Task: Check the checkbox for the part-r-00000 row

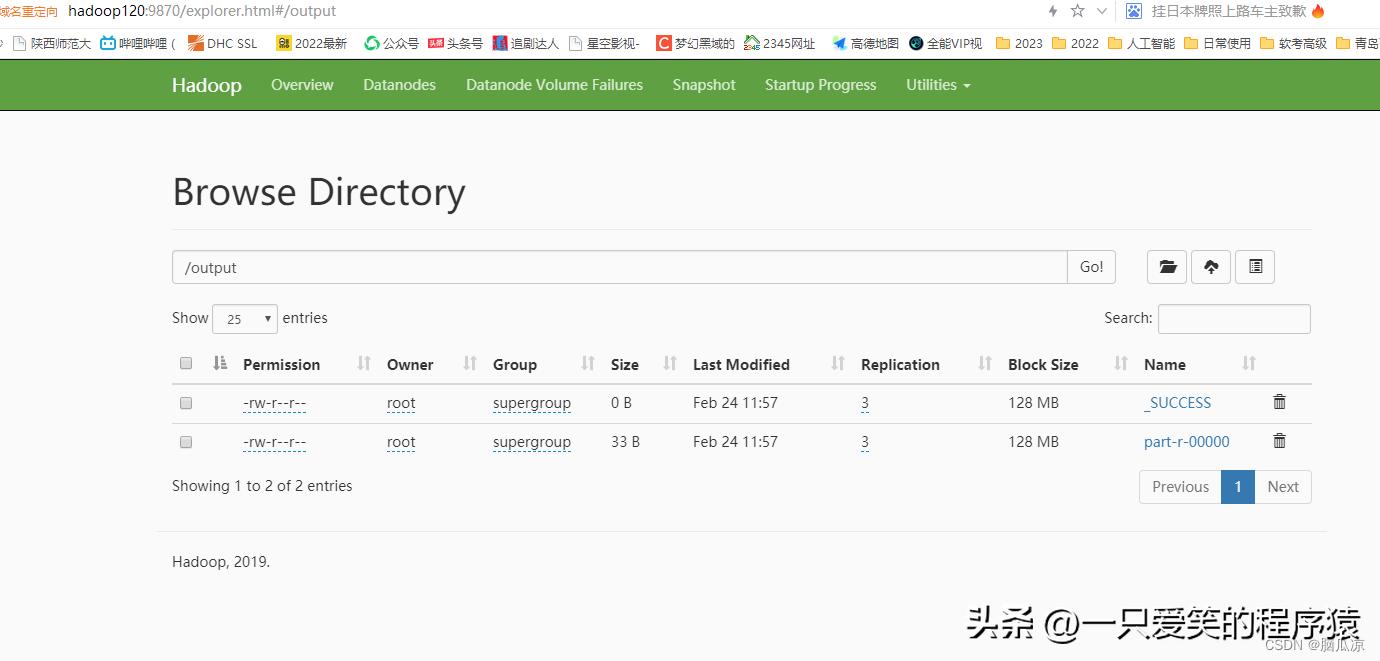Action: click(x=186, y=442)
